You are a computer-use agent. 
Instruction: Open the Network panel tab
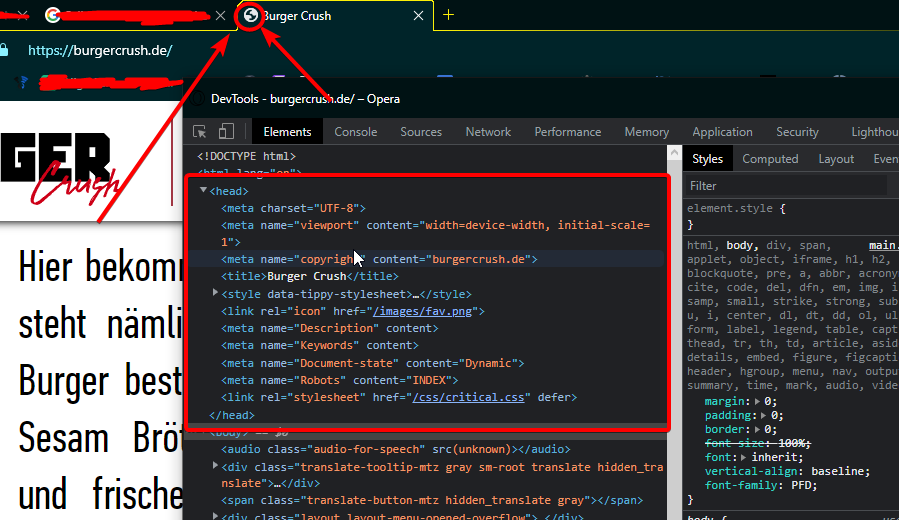coord(488,132)
